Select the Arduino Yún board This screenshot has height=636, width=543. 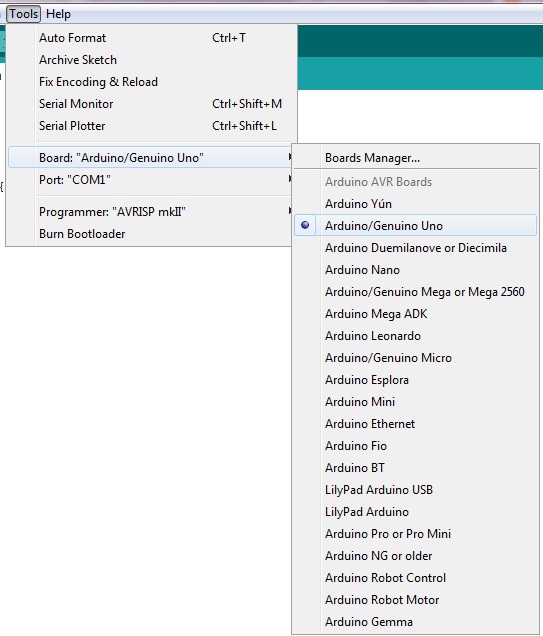click(415, 204)
